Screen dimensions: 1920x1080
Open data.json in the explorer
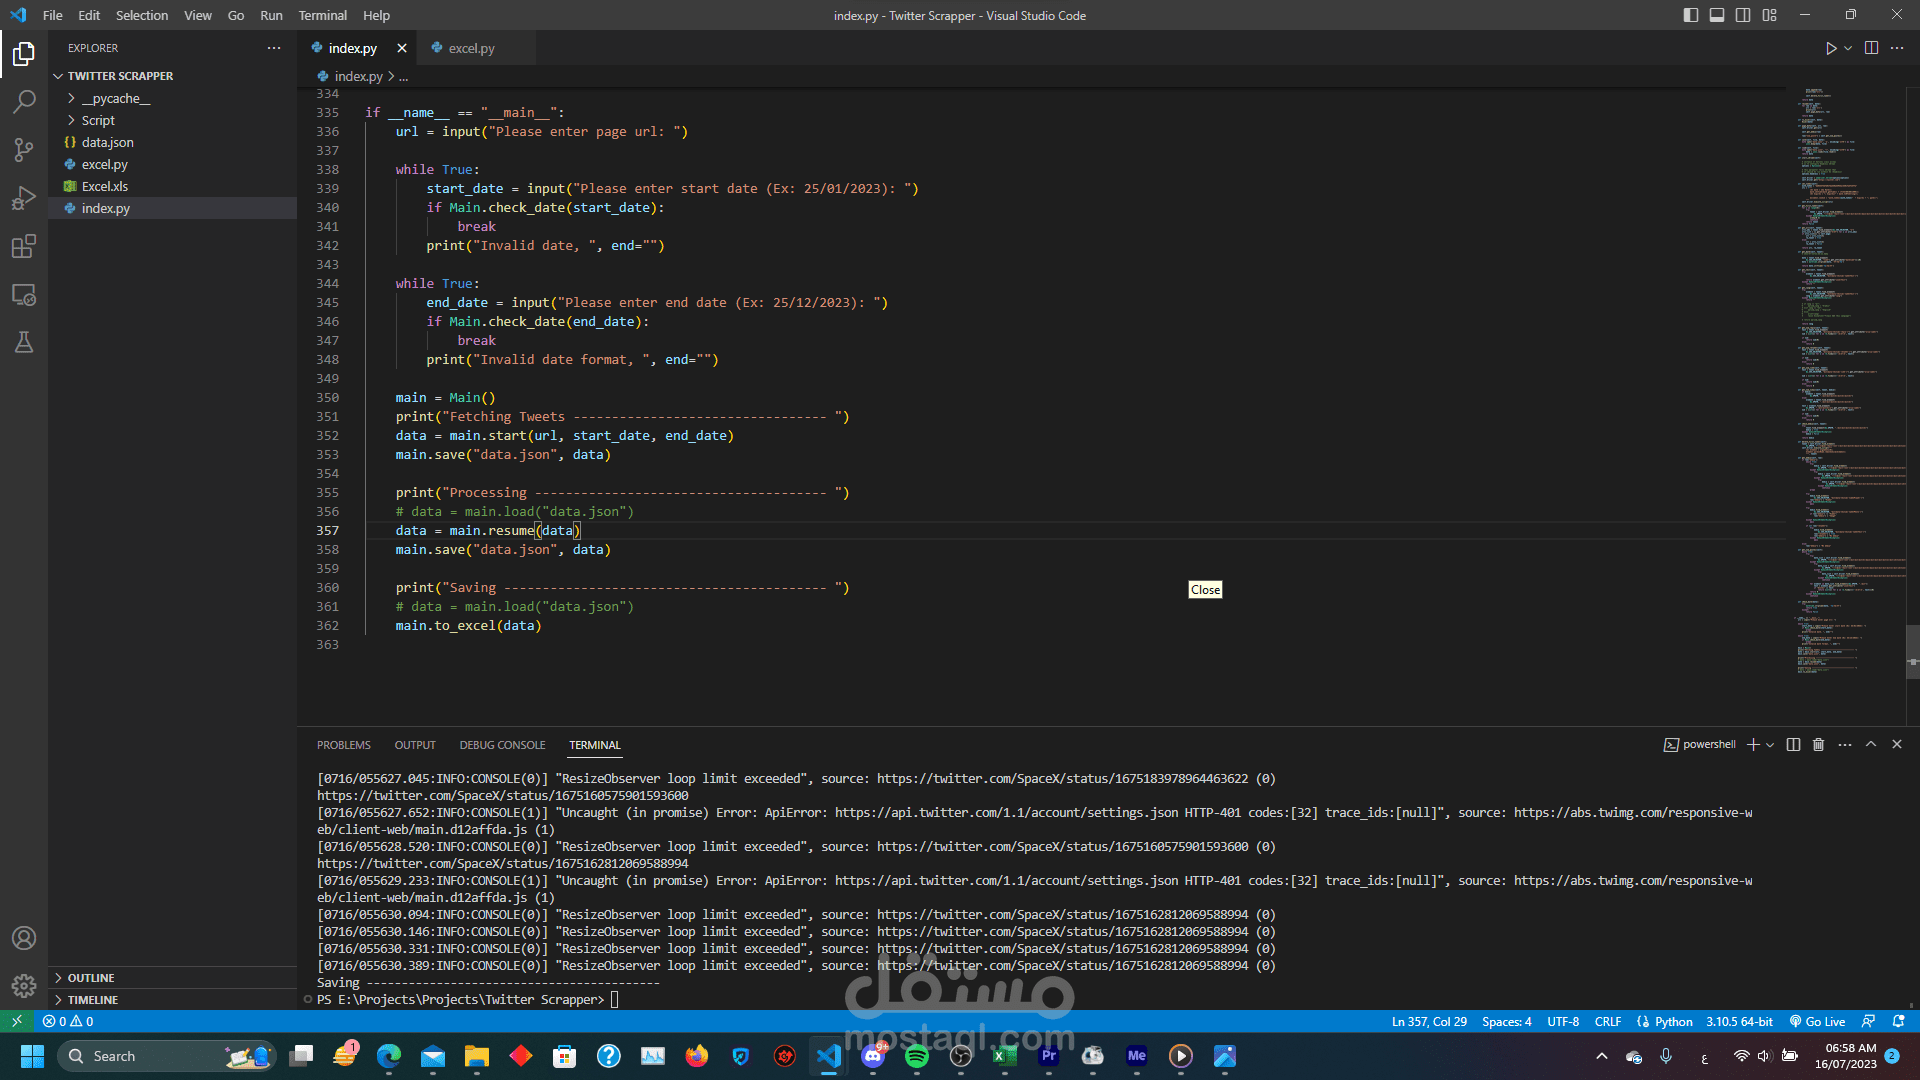[x=107, y=142]
